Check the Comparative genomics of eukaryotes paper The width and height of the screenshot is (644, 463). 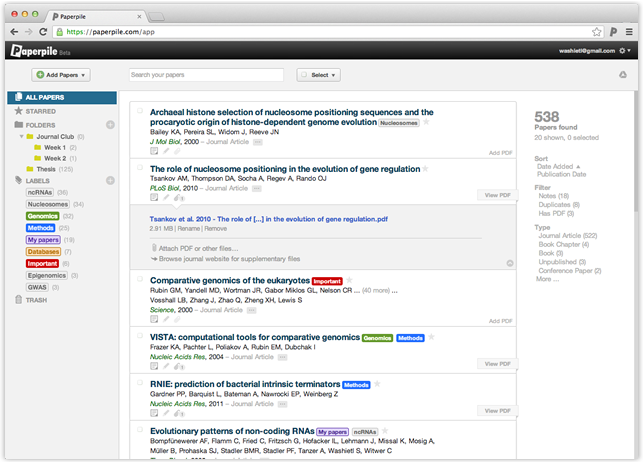click(x=140, y=282)
